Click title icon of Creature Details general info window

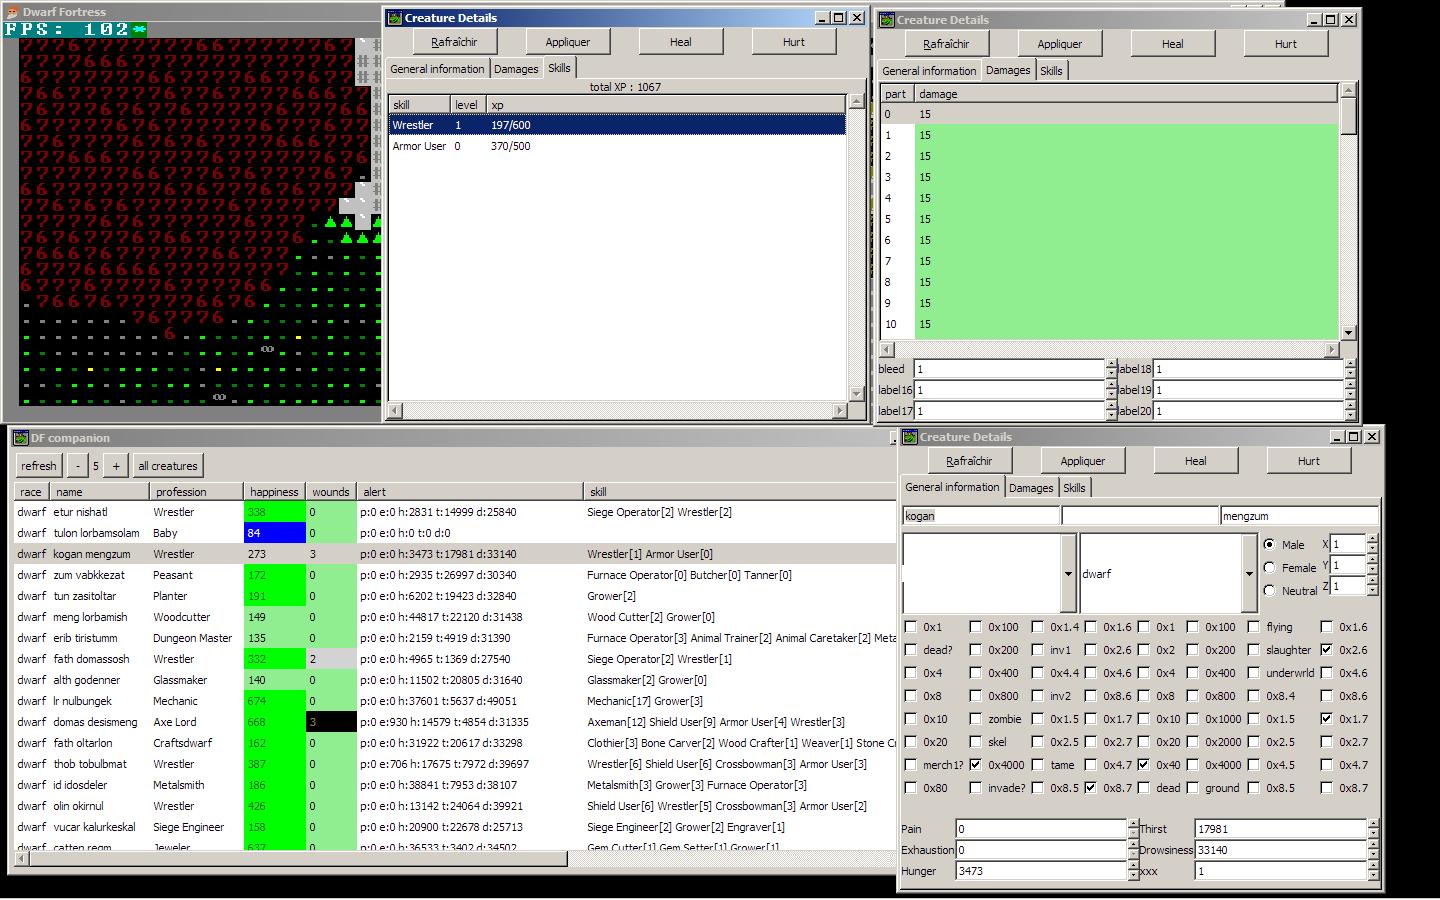pyautogui.click(x=909, y=437)
